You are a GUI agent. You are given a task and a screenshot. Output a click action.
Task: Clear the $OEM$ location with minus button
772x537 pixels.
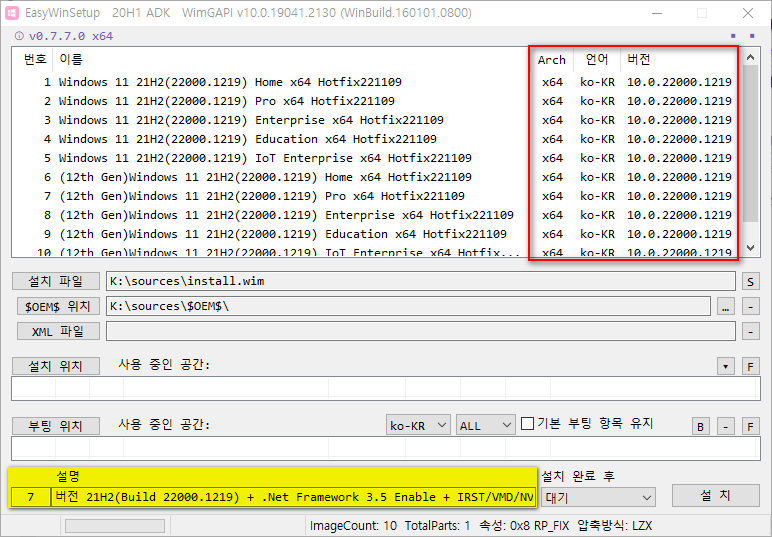coord(750,307)
